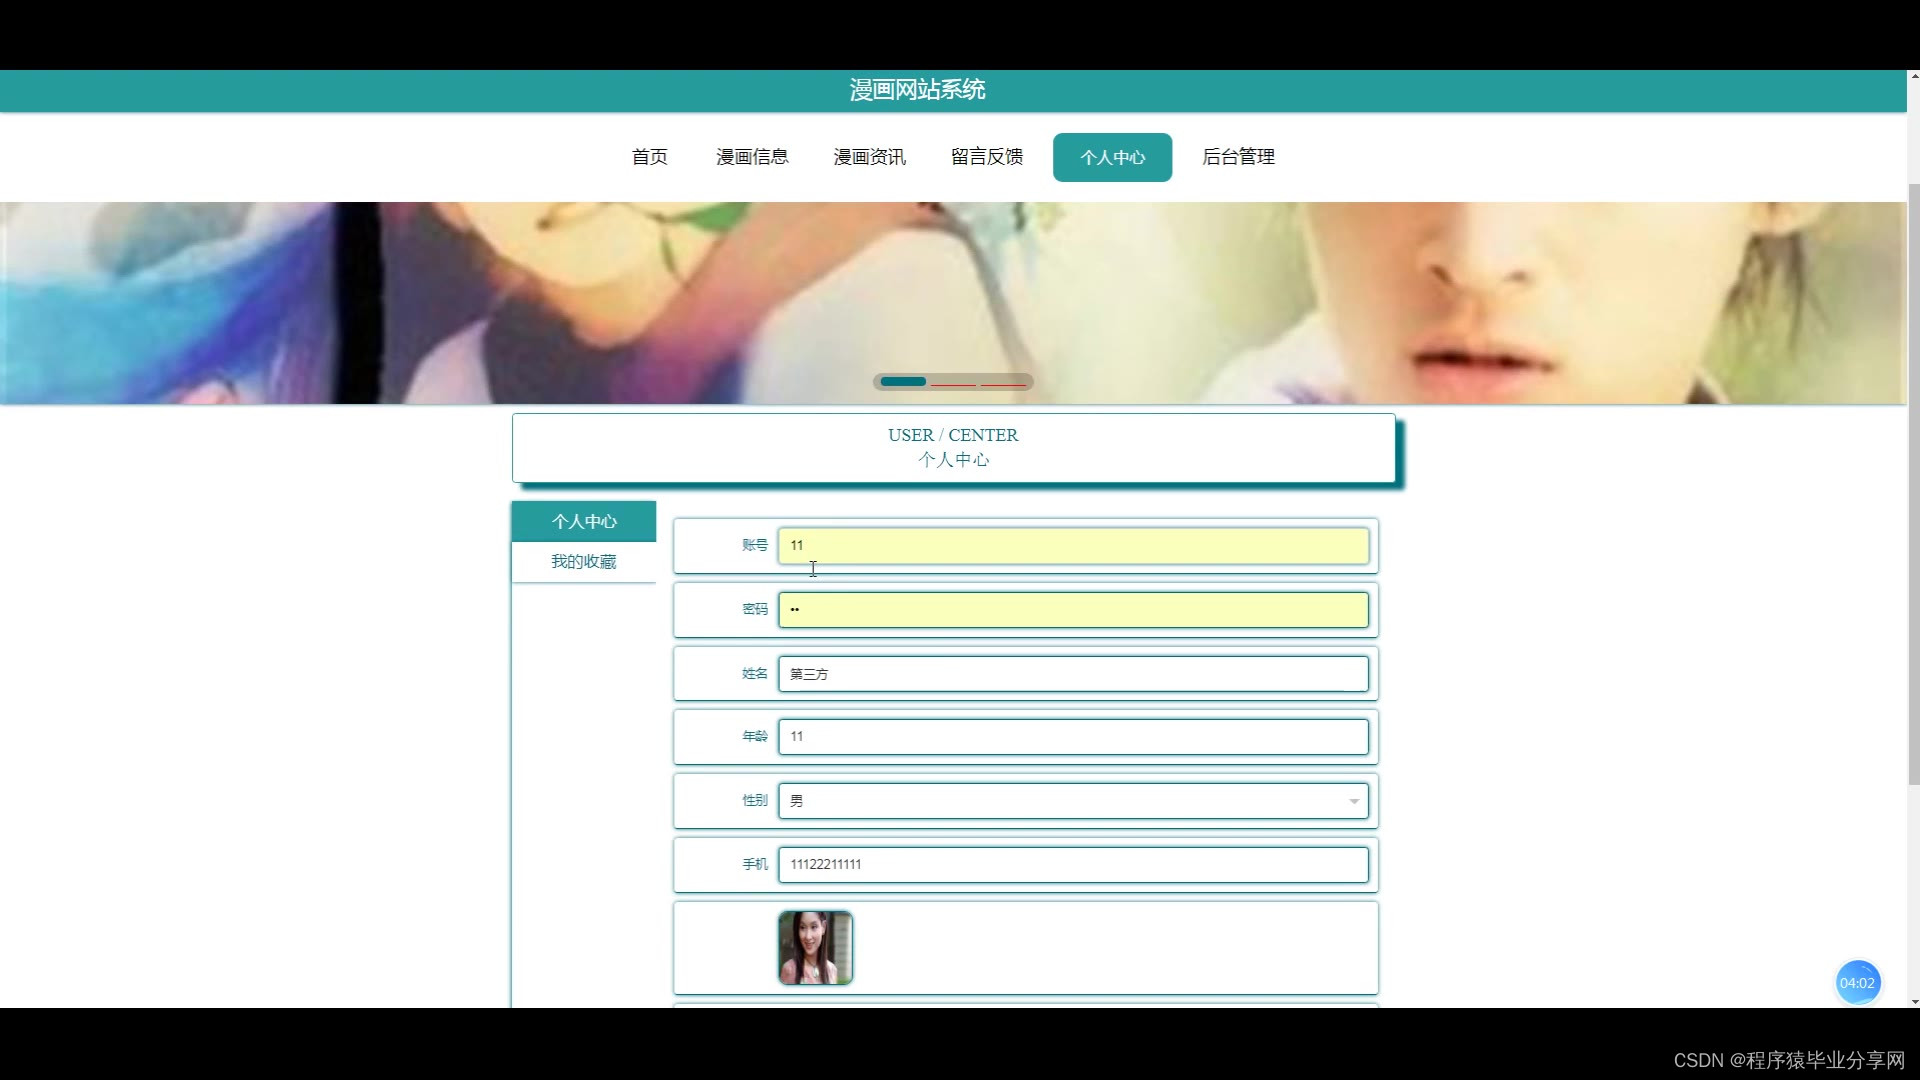Click the 姓名 input field
This screenshot has height=1080, width=1920.
point(1073,674)
